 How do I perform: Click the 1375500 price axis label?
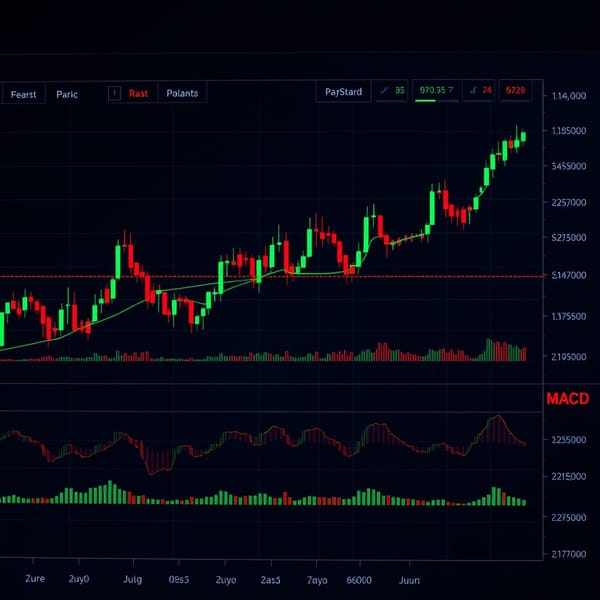click(569, 316)
